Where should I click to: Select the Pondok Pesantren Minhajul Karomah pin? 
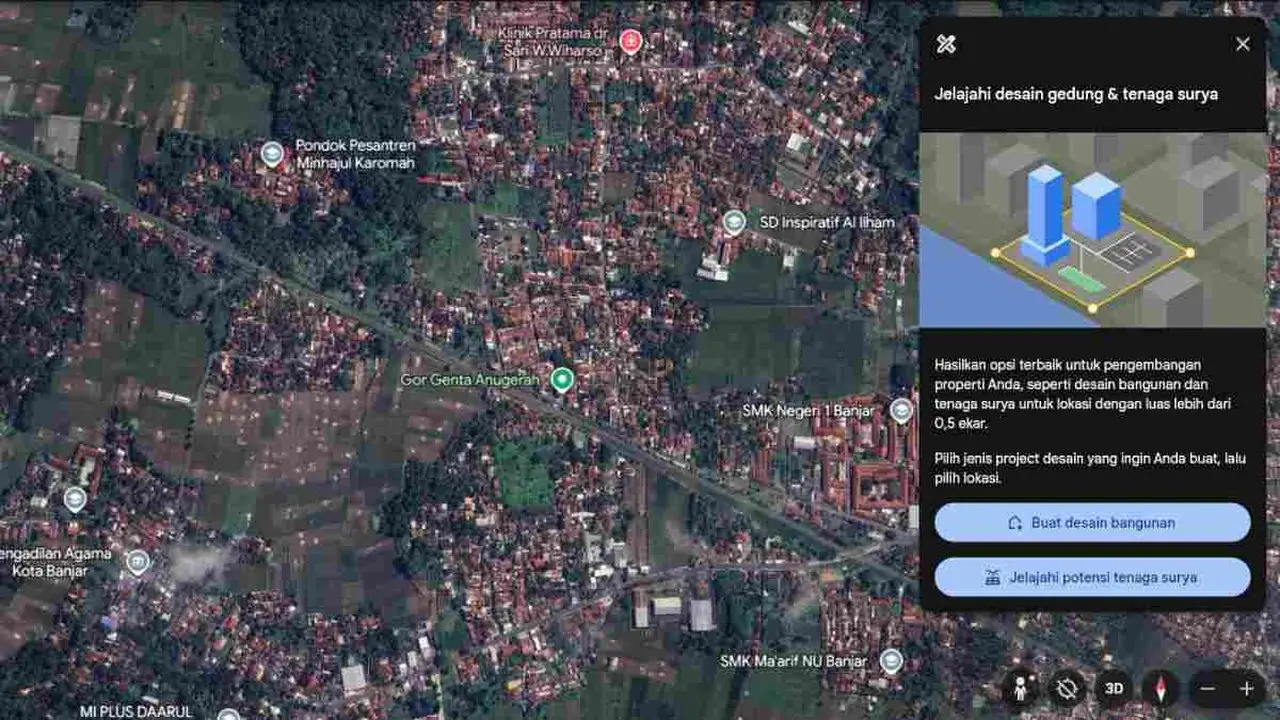pyautogui.click(x=272, y=154)
